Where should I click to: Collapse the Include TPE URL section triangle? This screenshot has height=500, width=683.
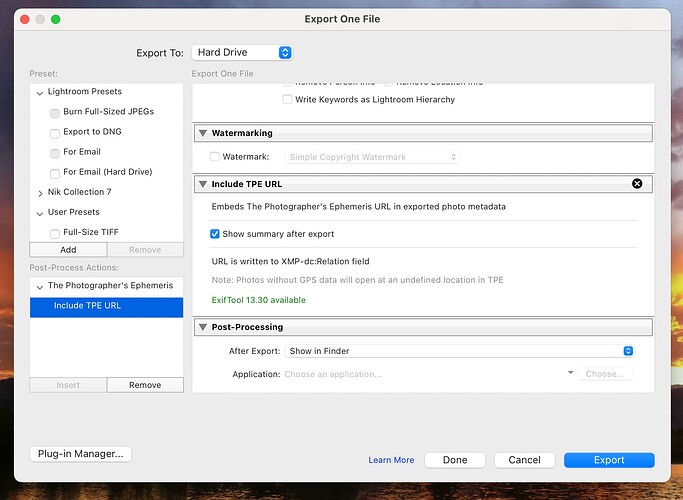point(203,184)
